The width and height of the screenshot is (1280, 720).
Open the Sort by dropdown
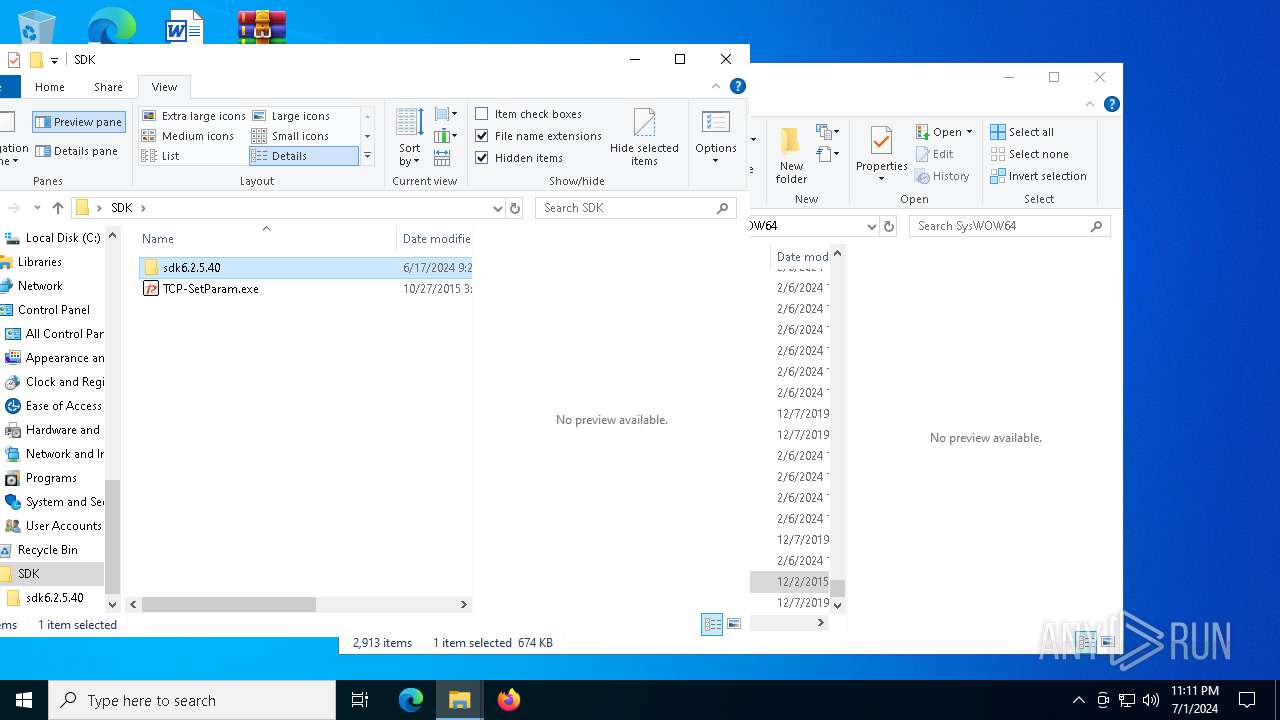410,137
